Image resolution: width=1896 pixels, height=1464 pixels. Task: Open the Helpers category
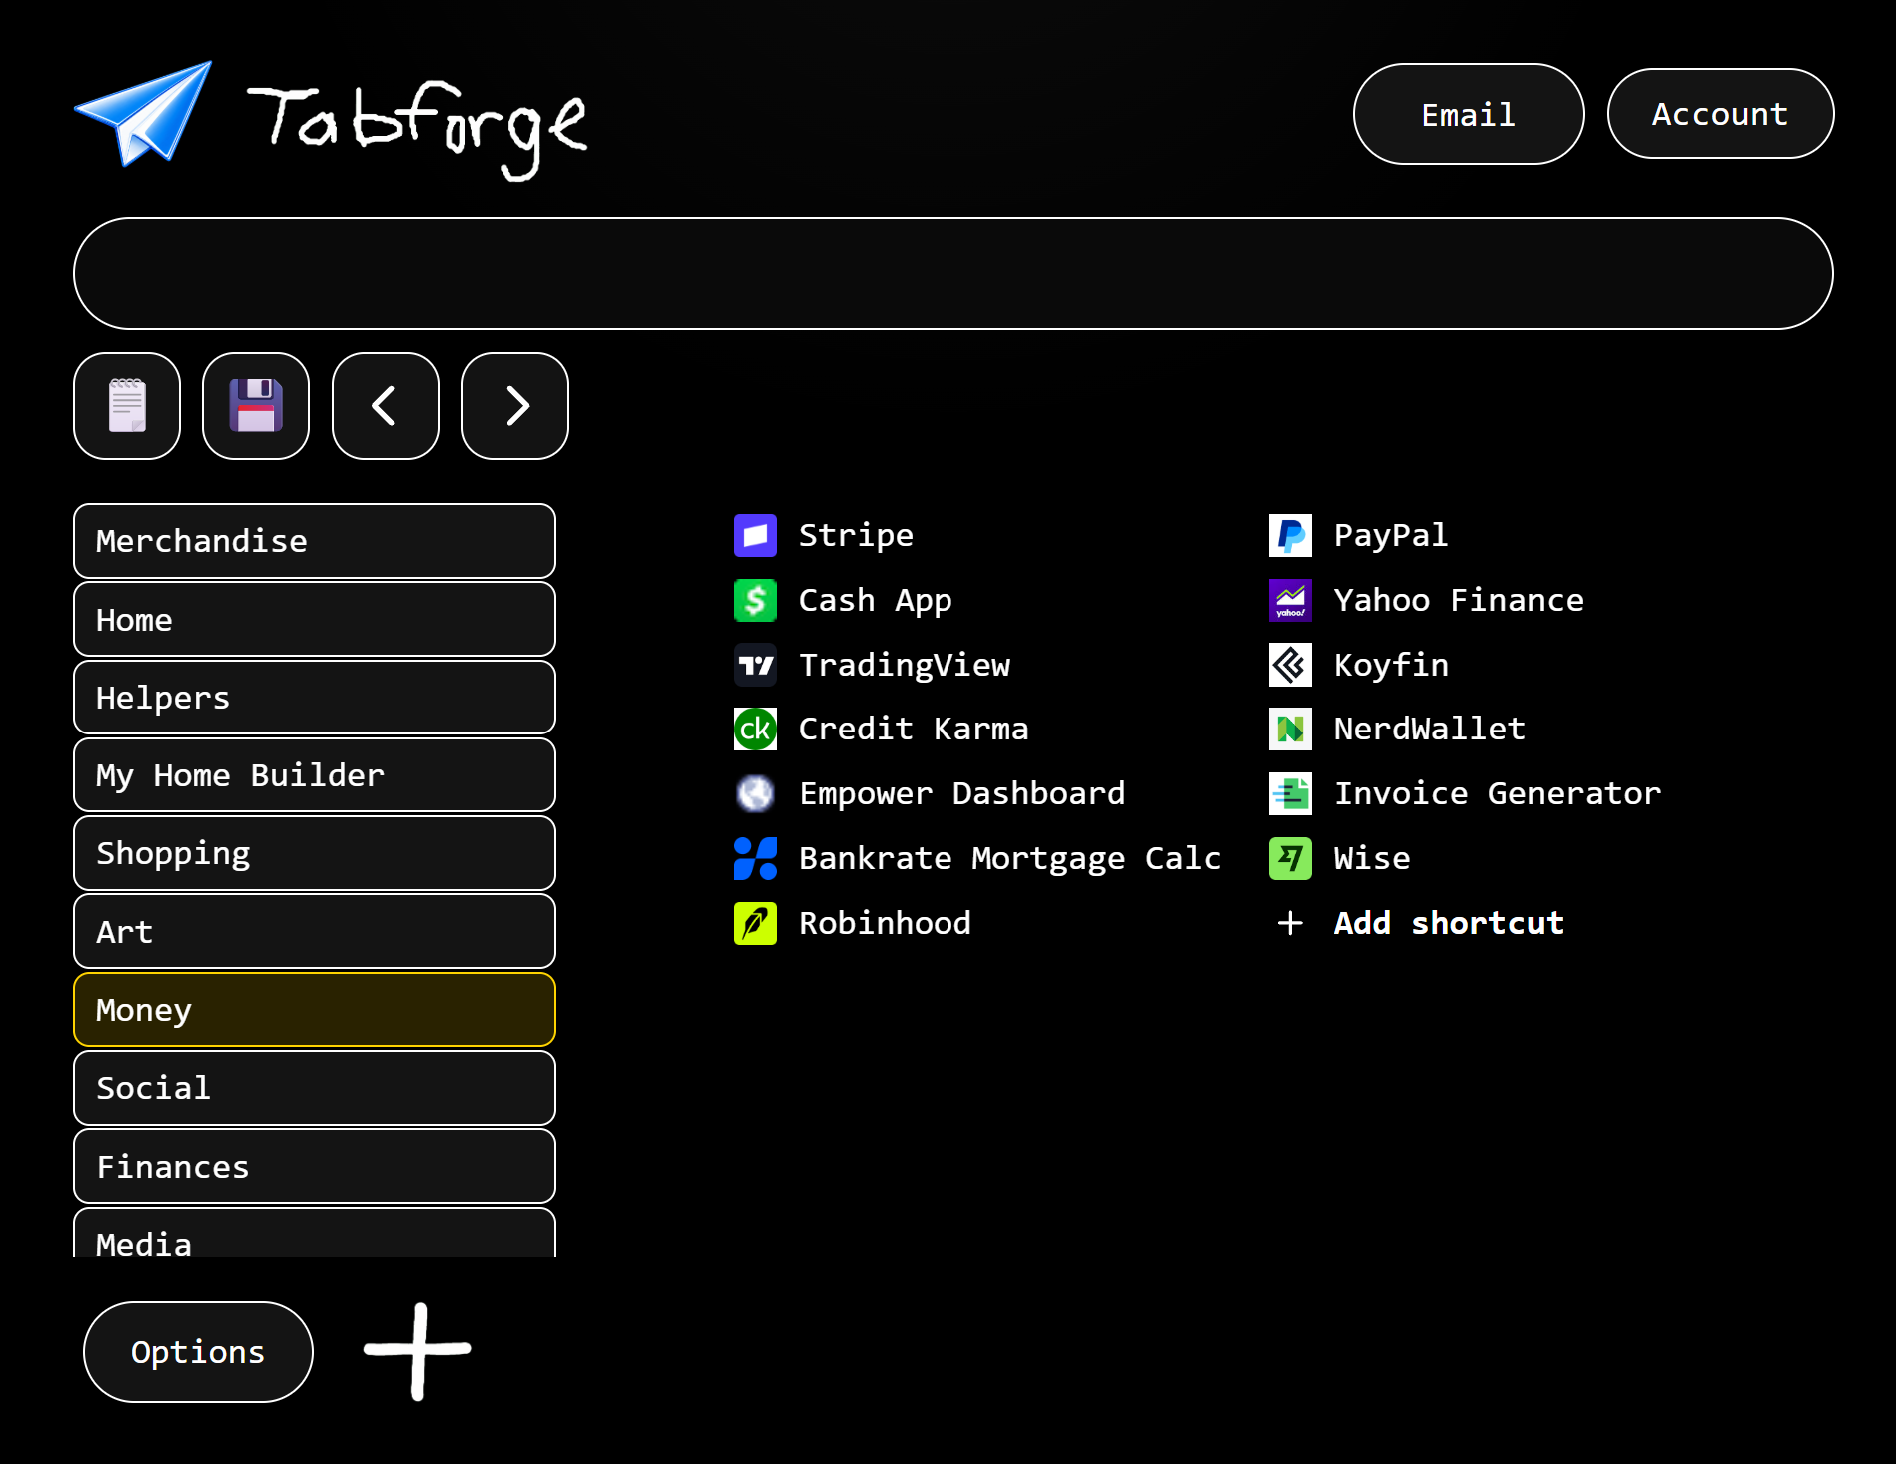314,697
